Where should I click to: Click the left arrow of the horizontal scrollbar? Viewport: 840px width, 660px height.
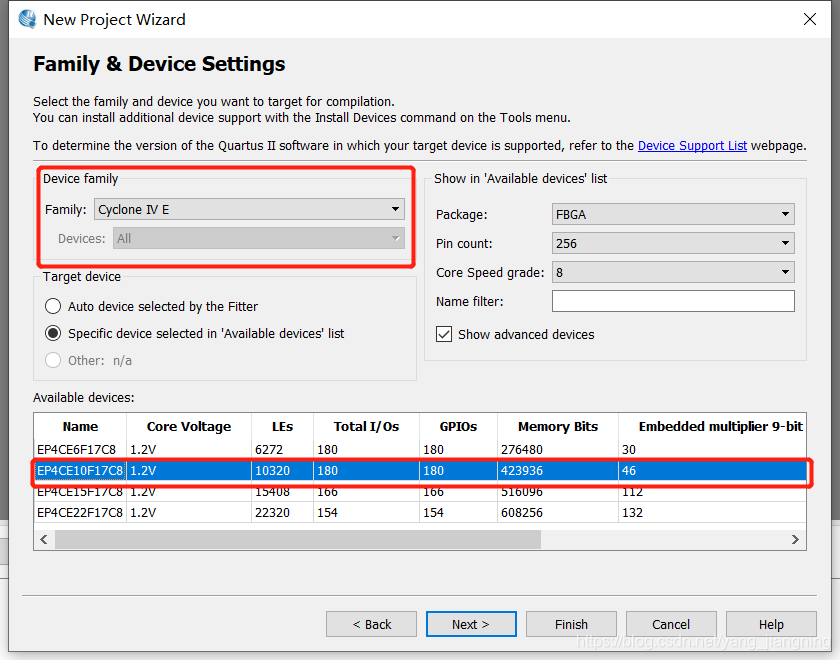(44, 539)
